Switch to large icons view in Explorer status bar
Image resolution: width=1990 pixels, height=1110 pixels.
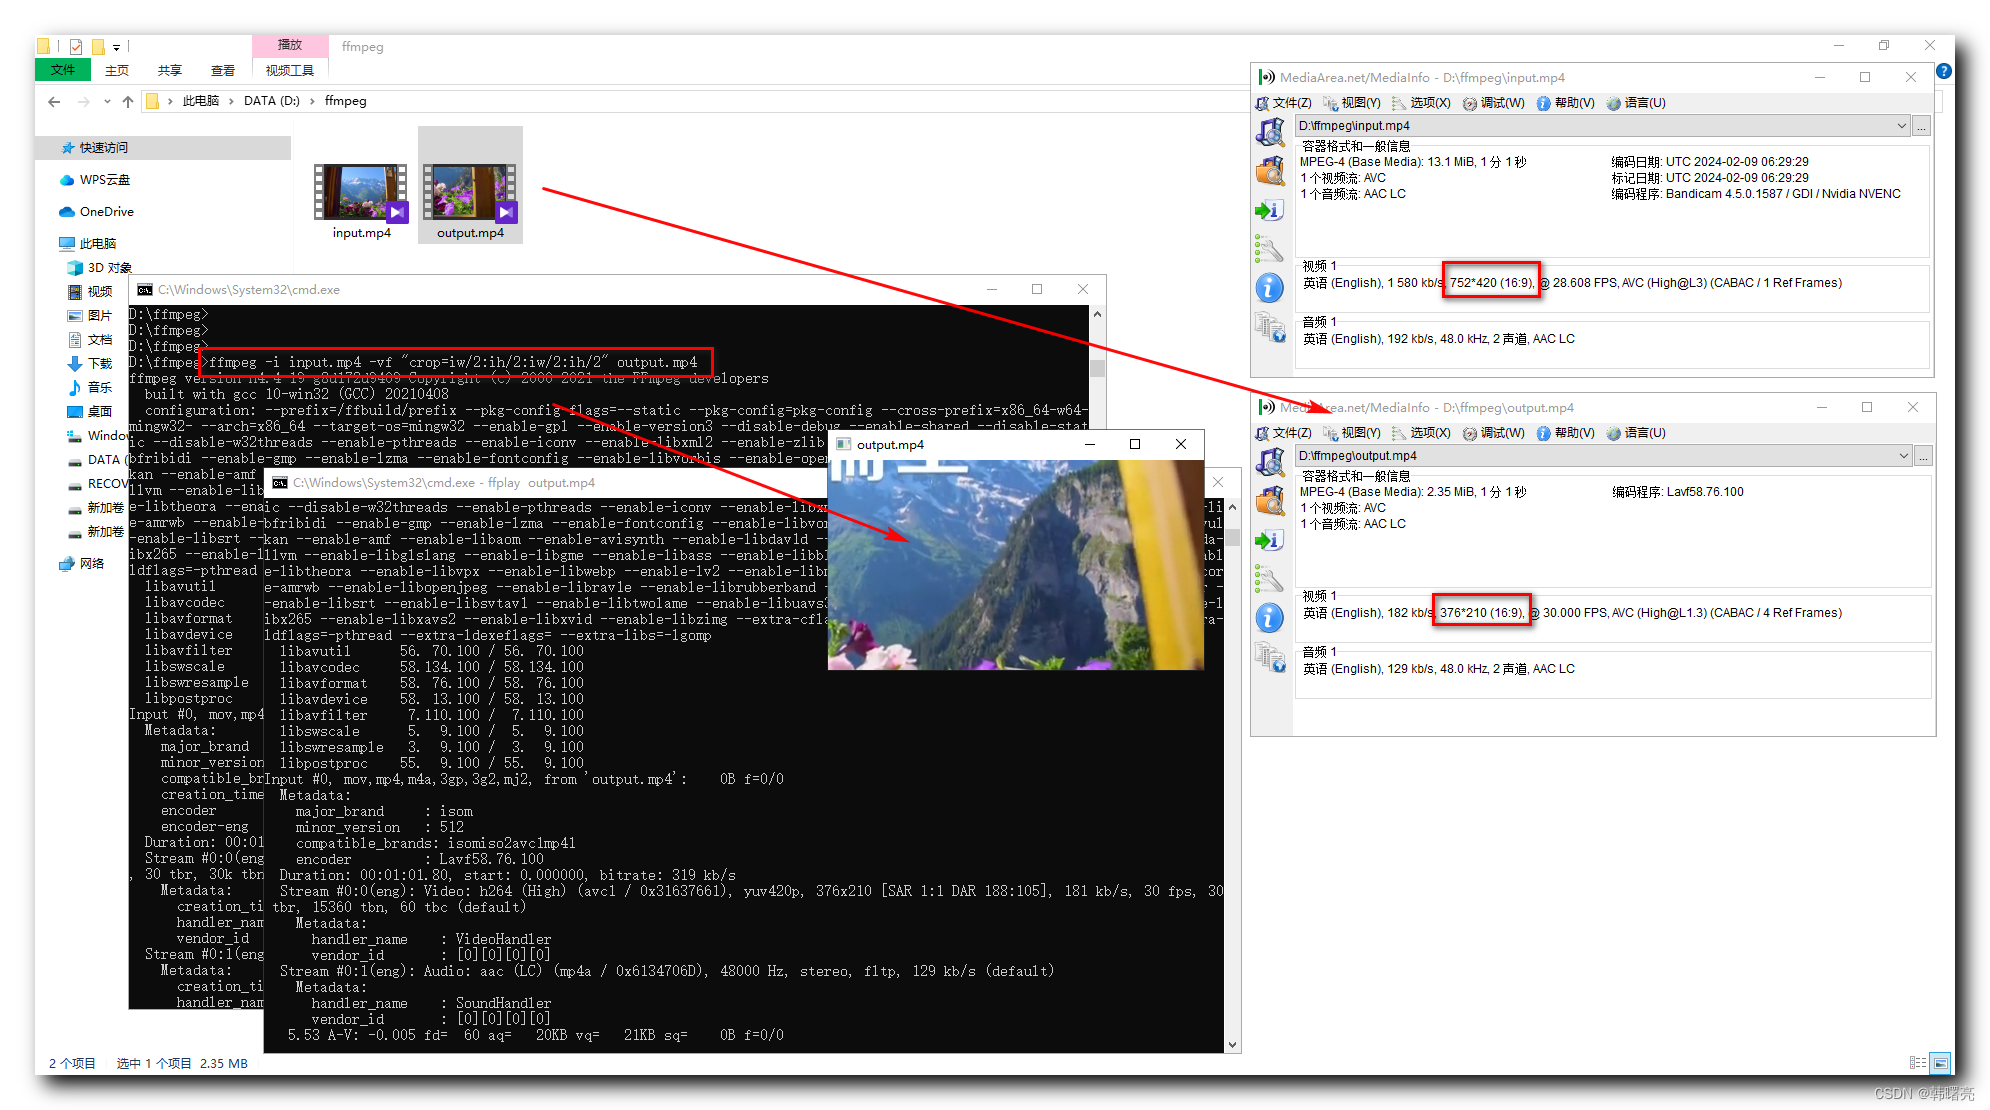click(x=1938, y=1062)
